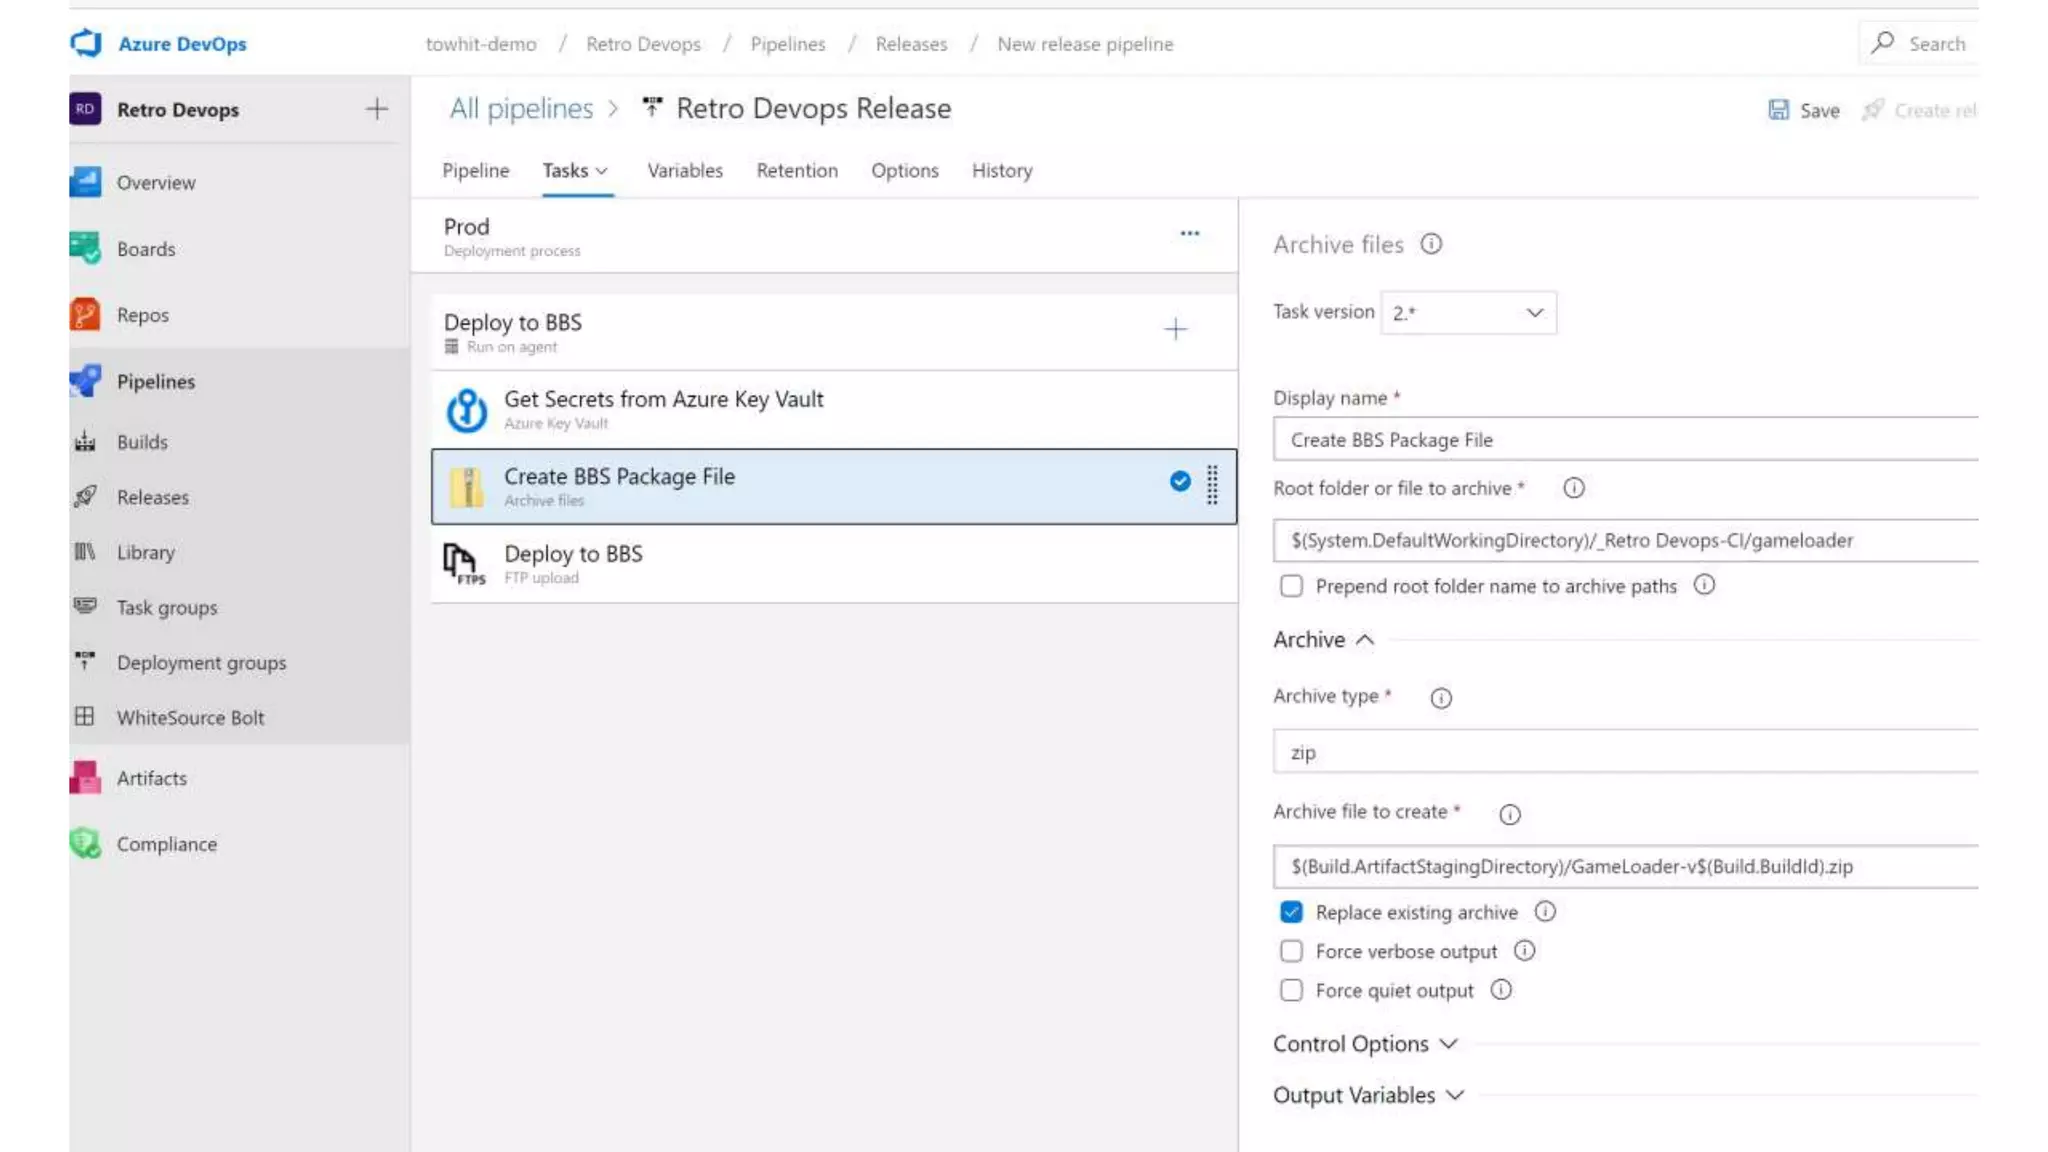The width and height of the screenshot is (2048, 1152).
Task: Open the Prod stage ellipsis menu
Action: [x=1189, y=234]
